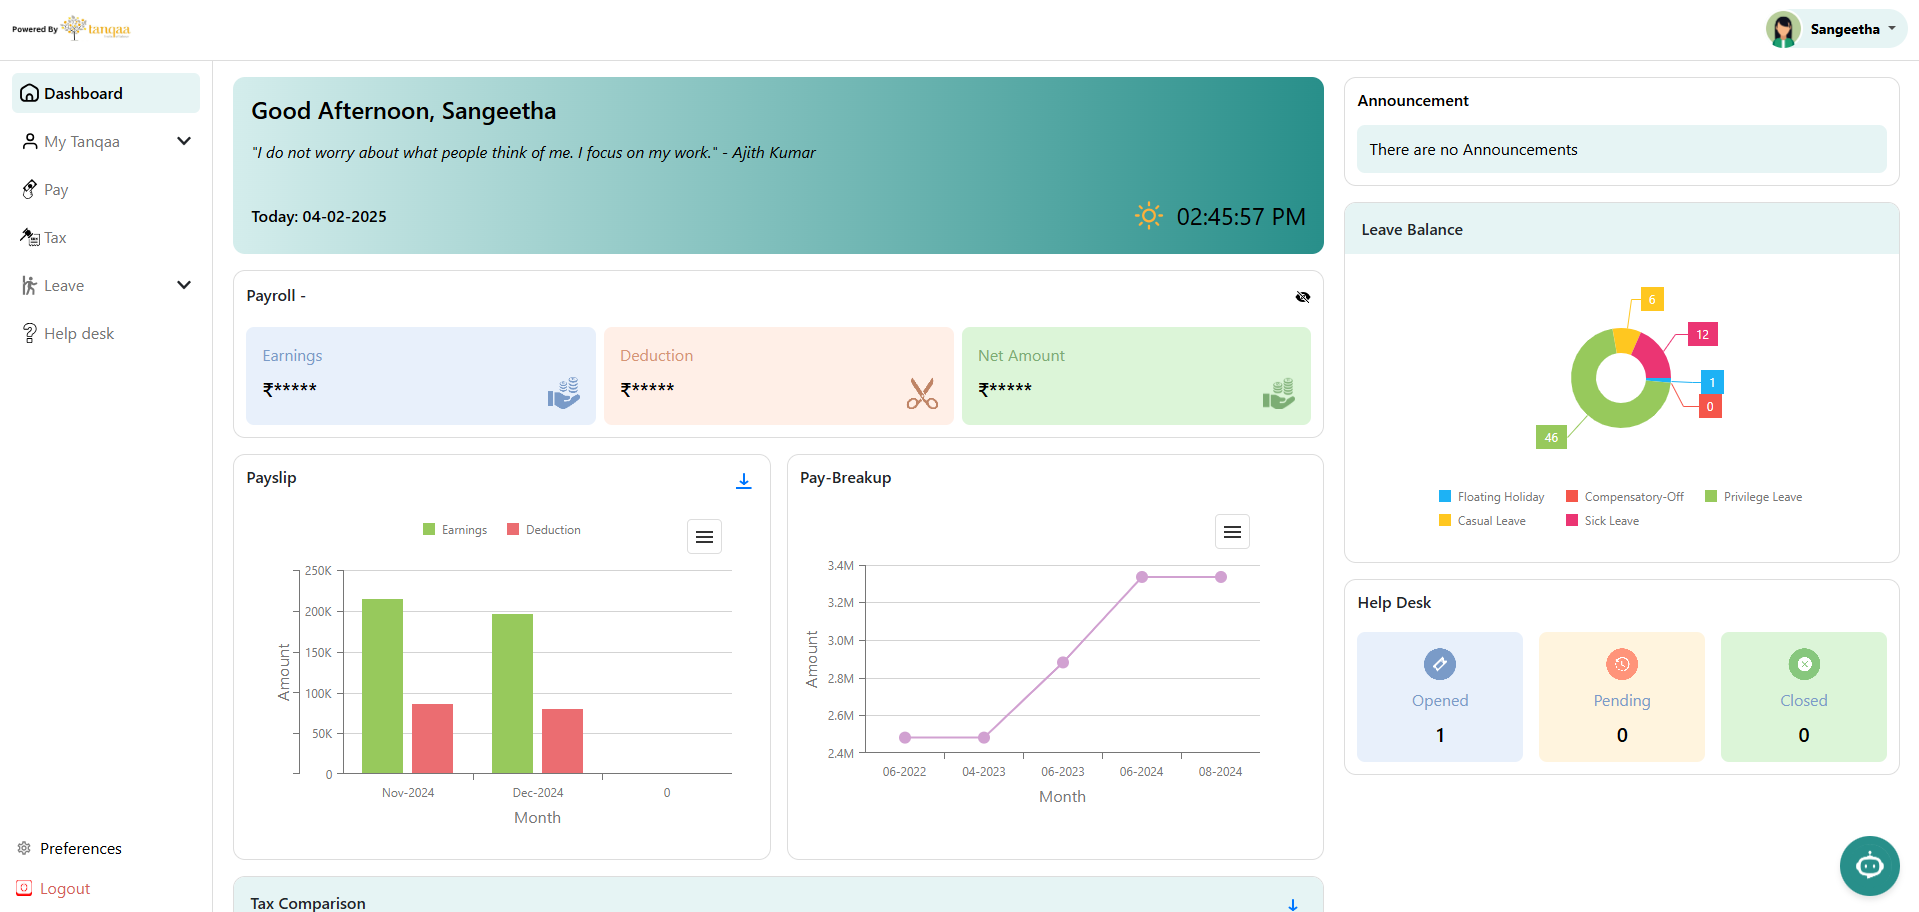Viewport: 1919px width, 912px height.
Task: Click the Tanqaa logo in header
Action: pos(97,28)
